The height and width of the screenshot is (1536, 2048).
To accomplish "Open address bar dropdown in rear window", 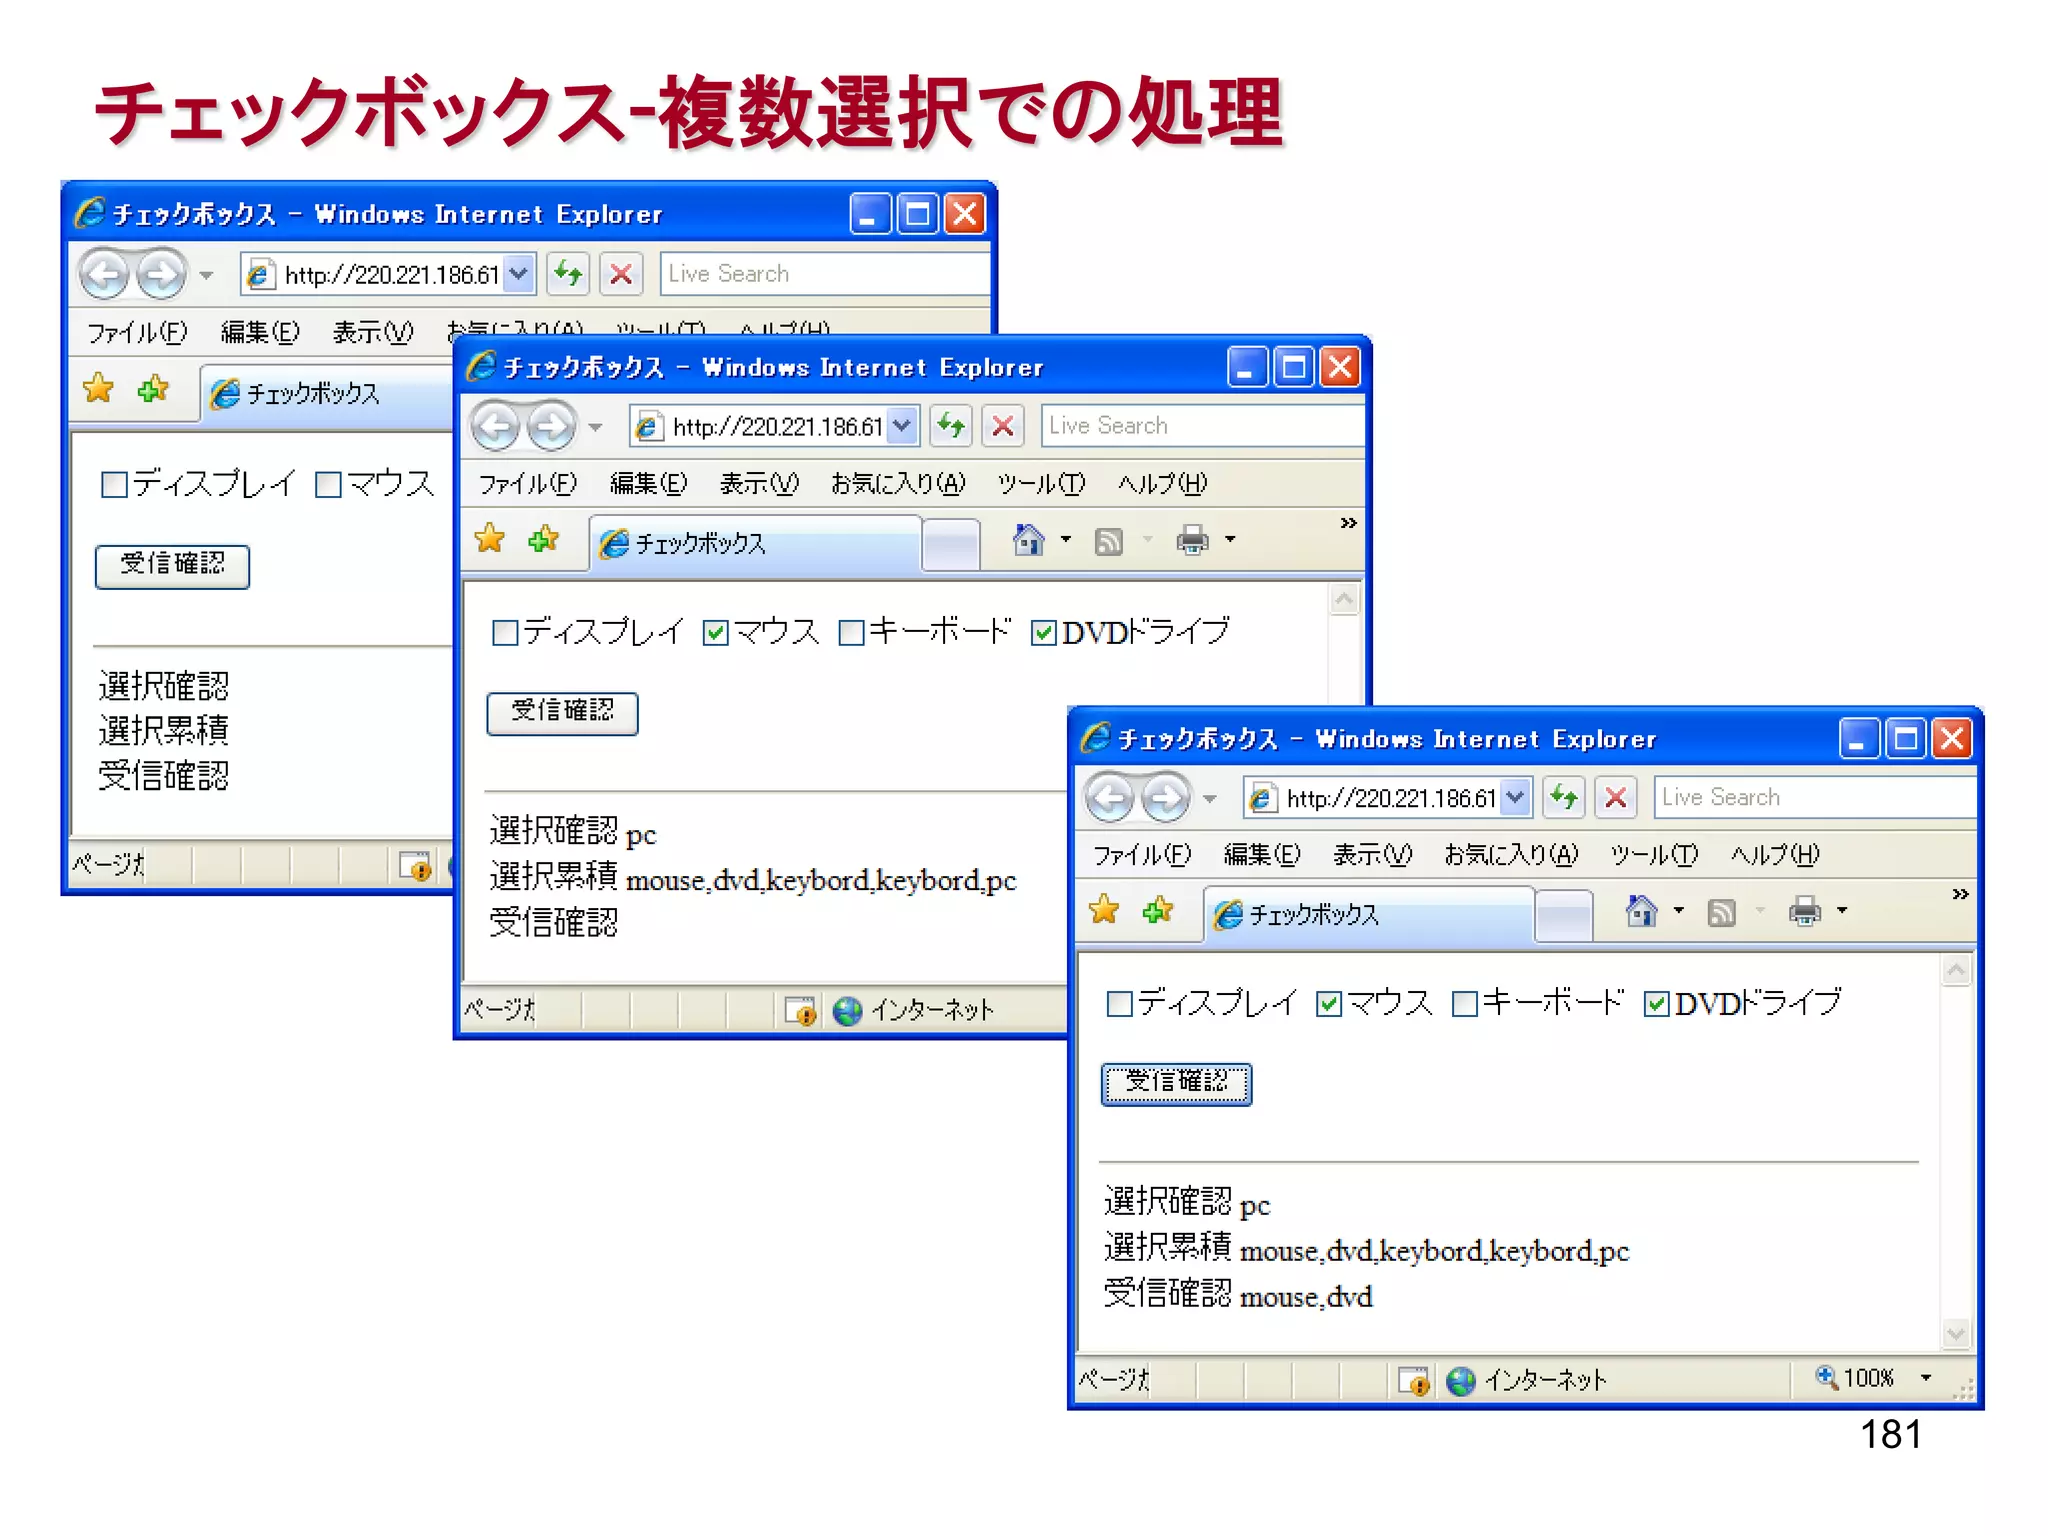I will click(518, 273).
